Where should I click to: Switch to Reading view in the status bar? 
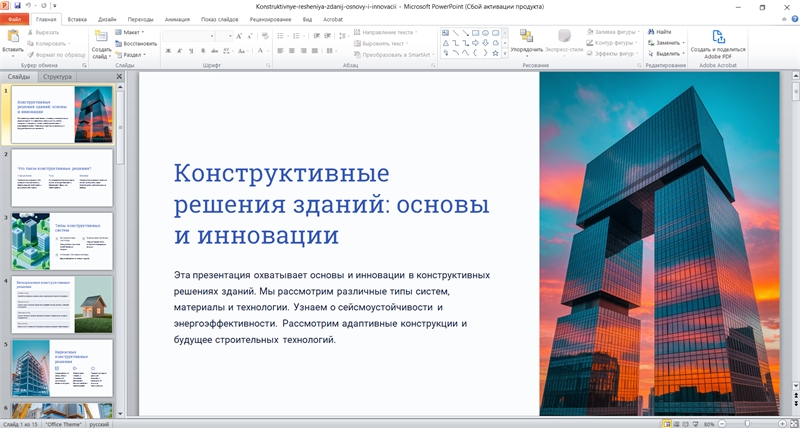(x=686, y=424)
